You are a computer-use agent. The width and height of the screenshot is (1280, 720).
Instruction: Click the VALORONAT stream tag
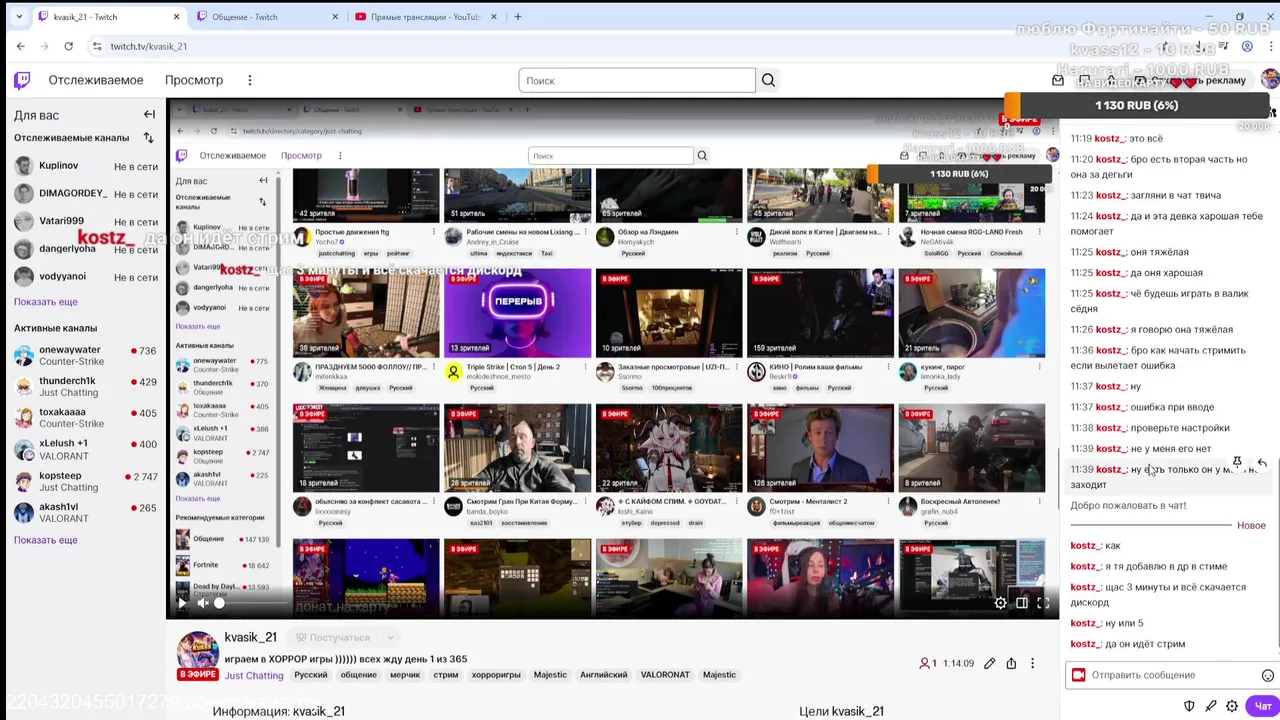pyautogui.click(x=665, y=675)
